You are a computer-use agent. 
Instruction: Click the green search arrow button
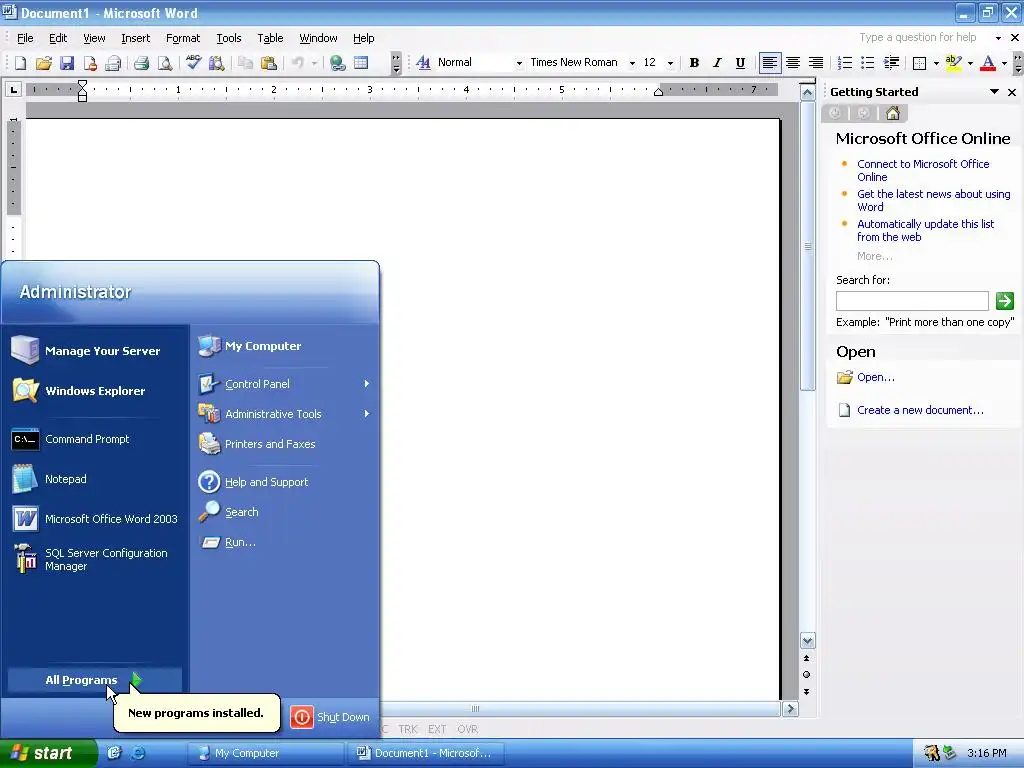tap(1004, 300)
